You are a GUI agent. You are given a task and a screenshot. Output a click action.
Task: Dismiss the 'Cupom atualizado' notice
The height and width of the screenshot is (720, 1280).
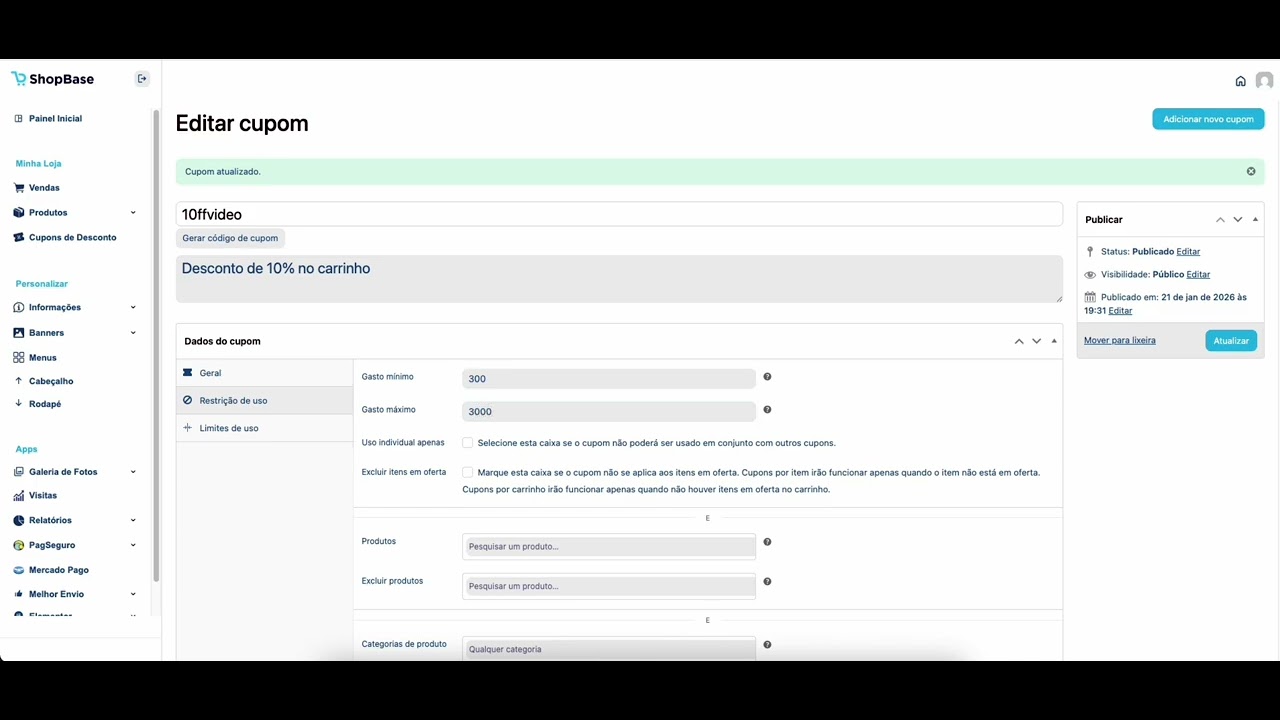pyautogui.click(x=1251, y=171)
